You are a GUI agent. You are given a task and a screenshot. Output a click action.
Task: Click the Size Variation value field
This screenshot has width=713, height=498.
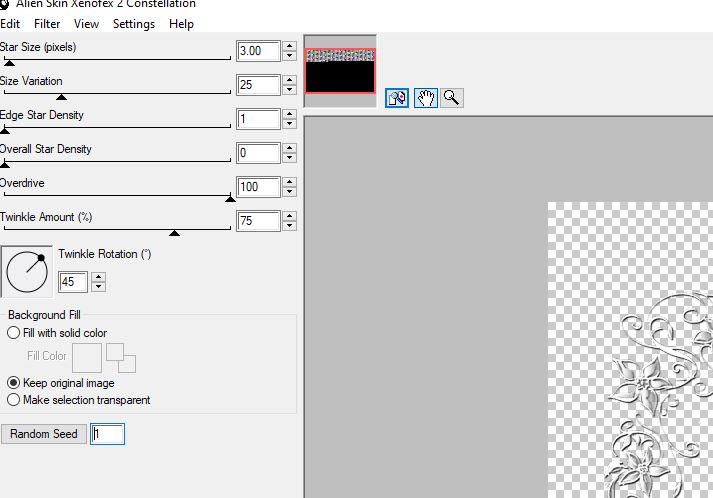tap(258, 85)
